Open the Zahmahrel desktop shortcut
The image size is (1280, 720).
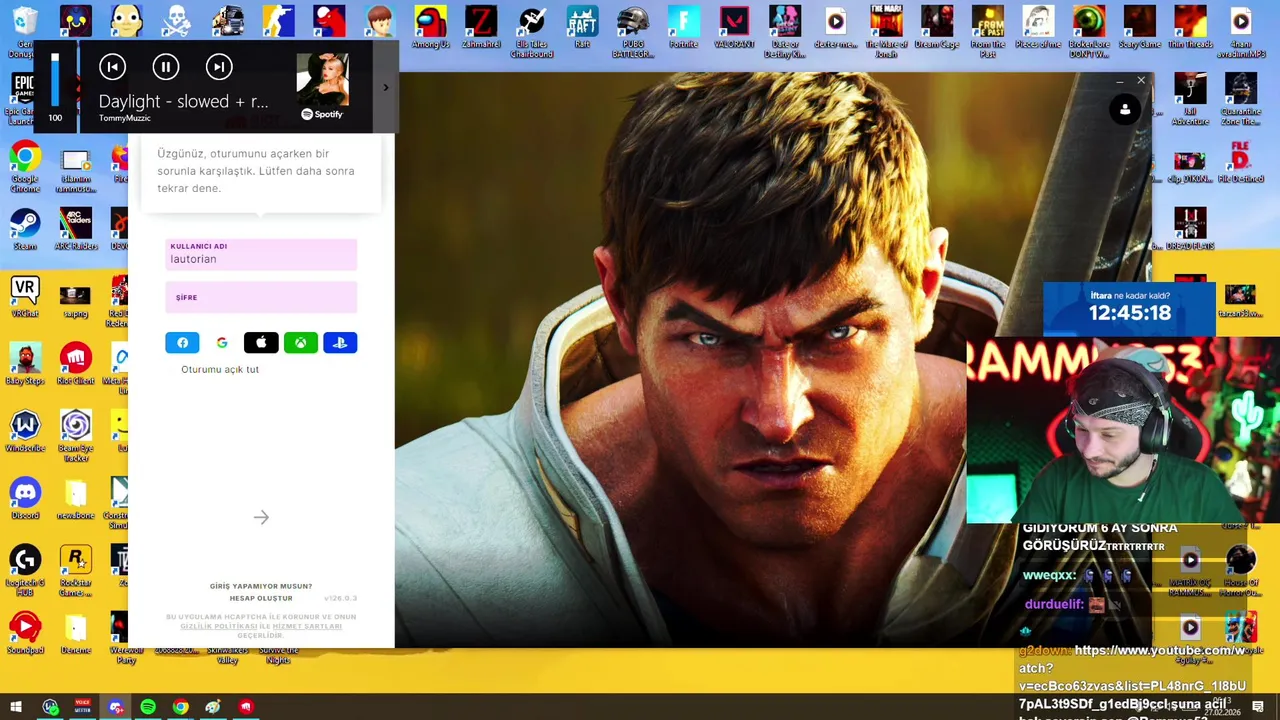[481, 27]
